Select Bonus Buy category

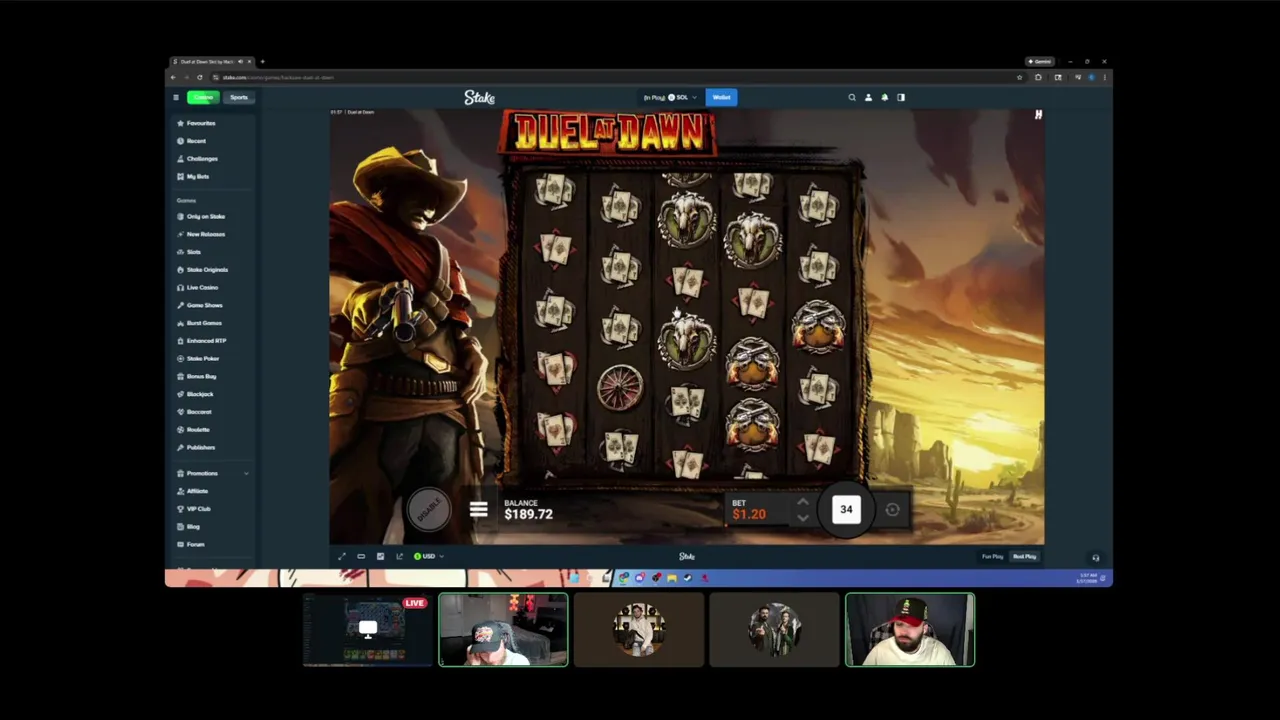coord(196,376)
